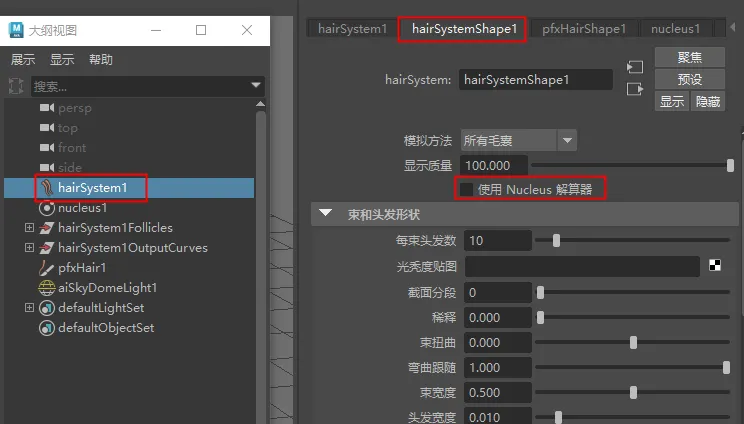Expand the hairSystem1OutputCurves tree node
Screen dimensions: 744x424
(x=29, y=248)
